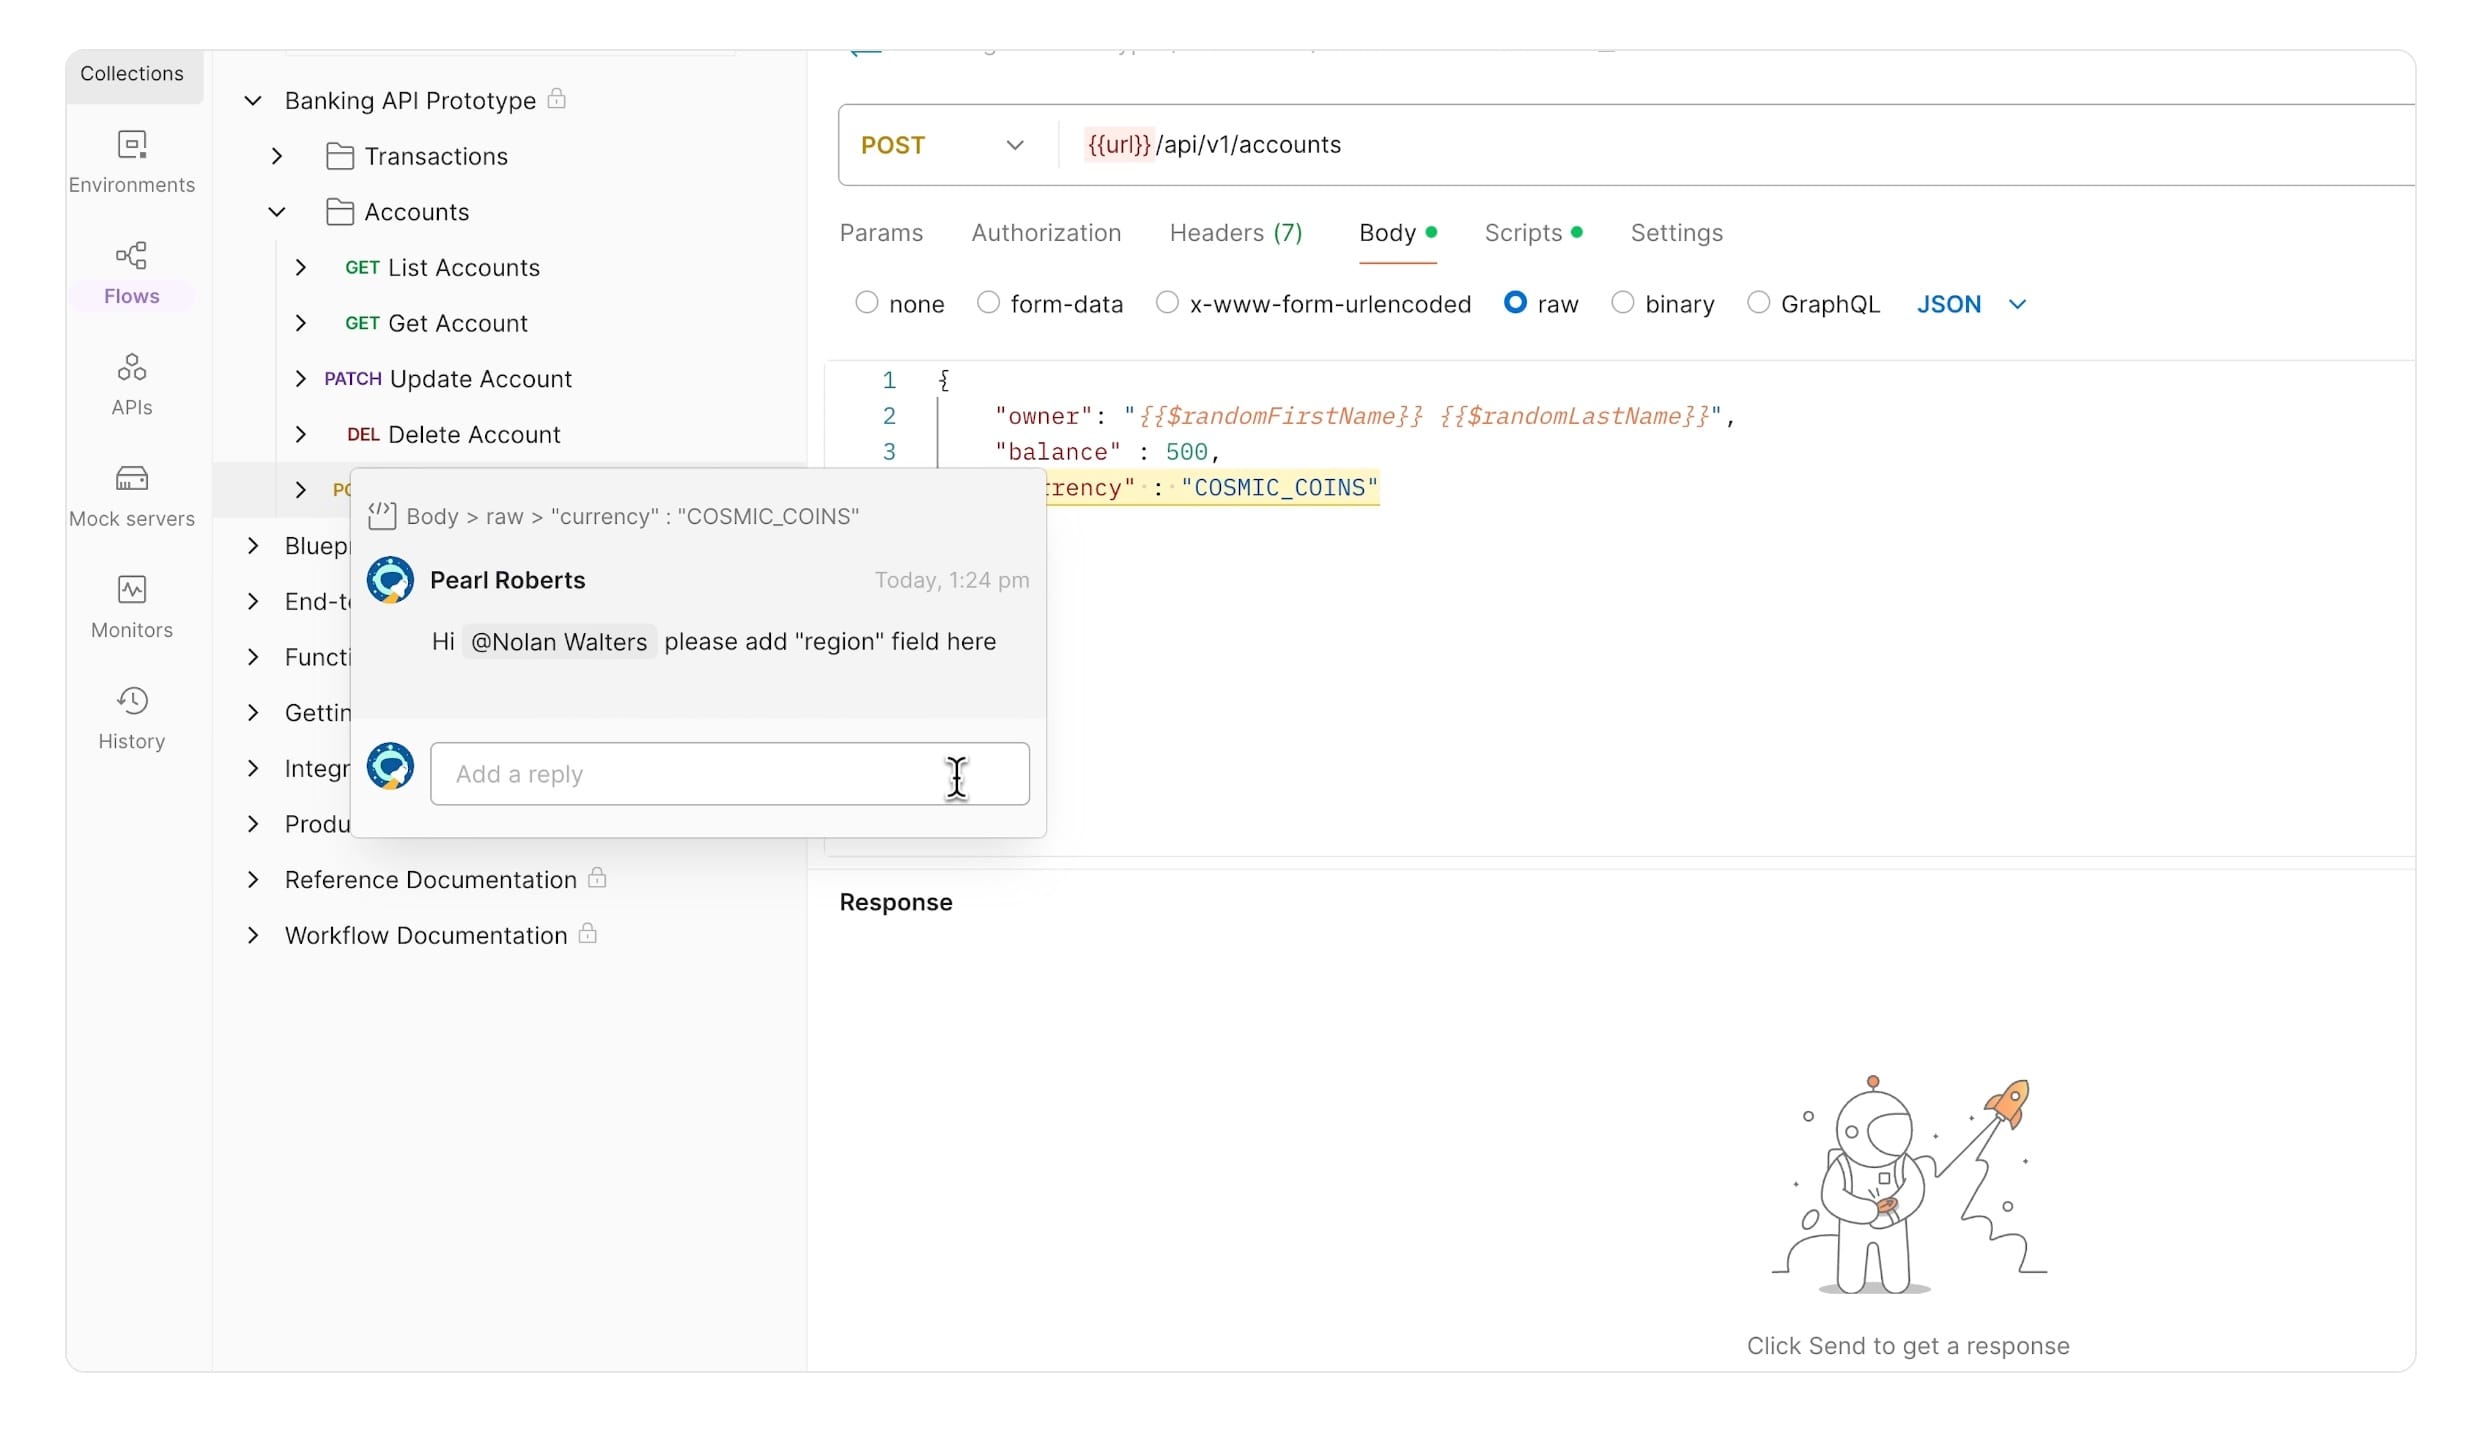Open the Mock servers panel
Image resolution: width=2468 pixels, height=1446 pixels.
tap(131, 492)
